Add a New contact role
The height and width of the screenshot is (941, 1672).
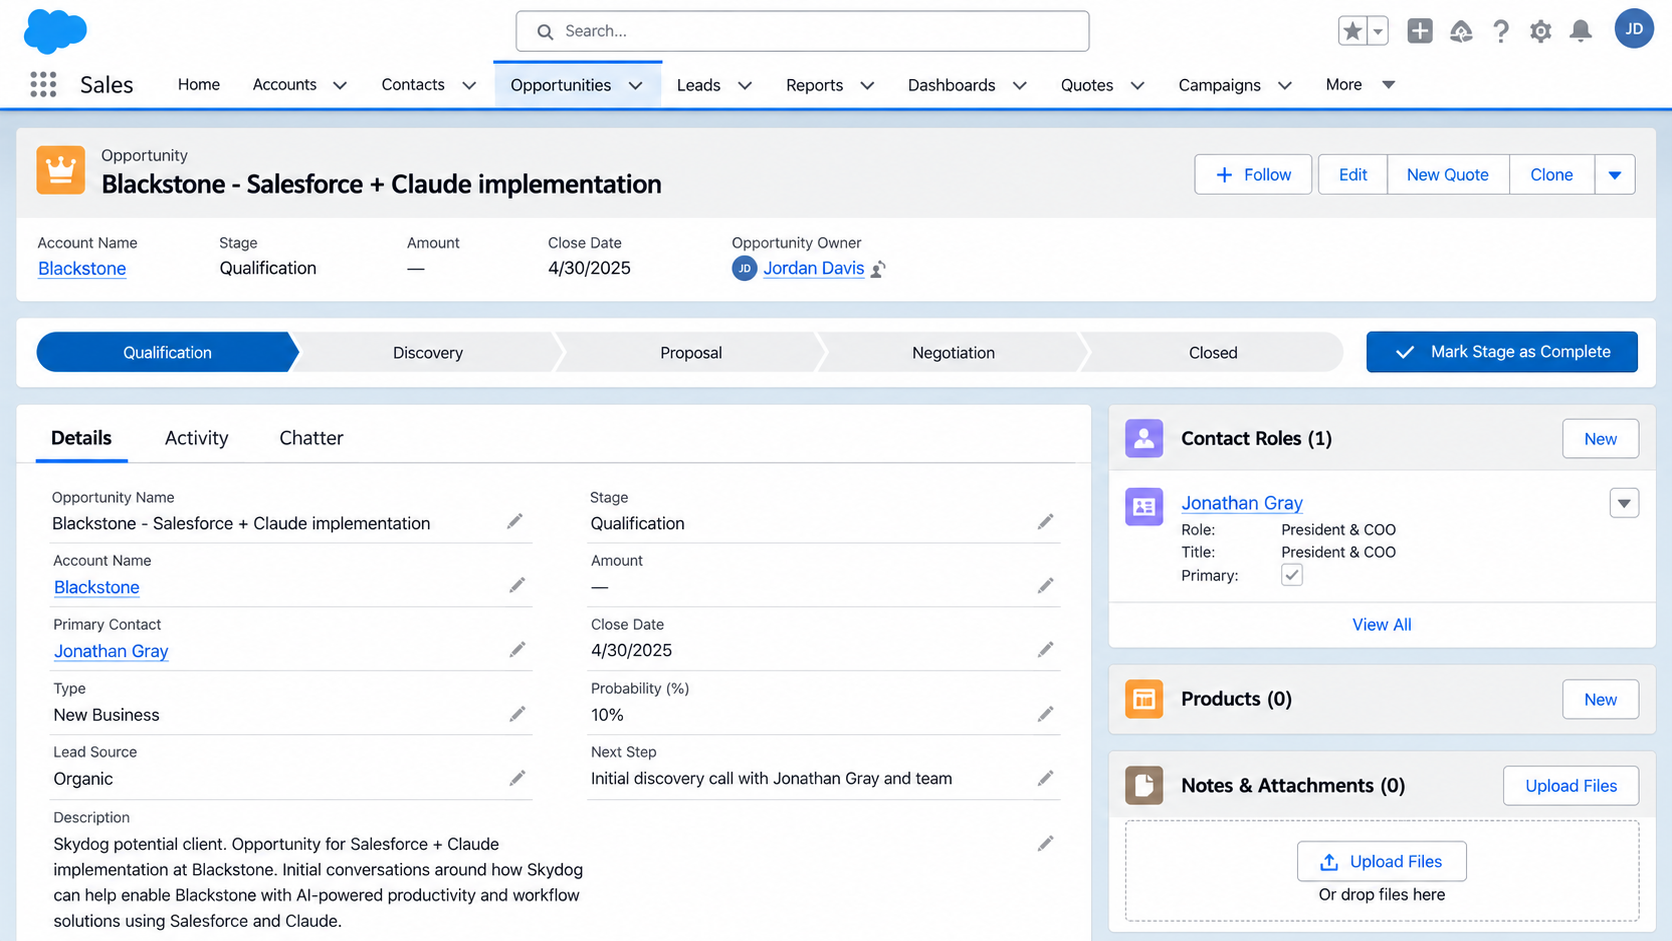(x=1600, y=438)
